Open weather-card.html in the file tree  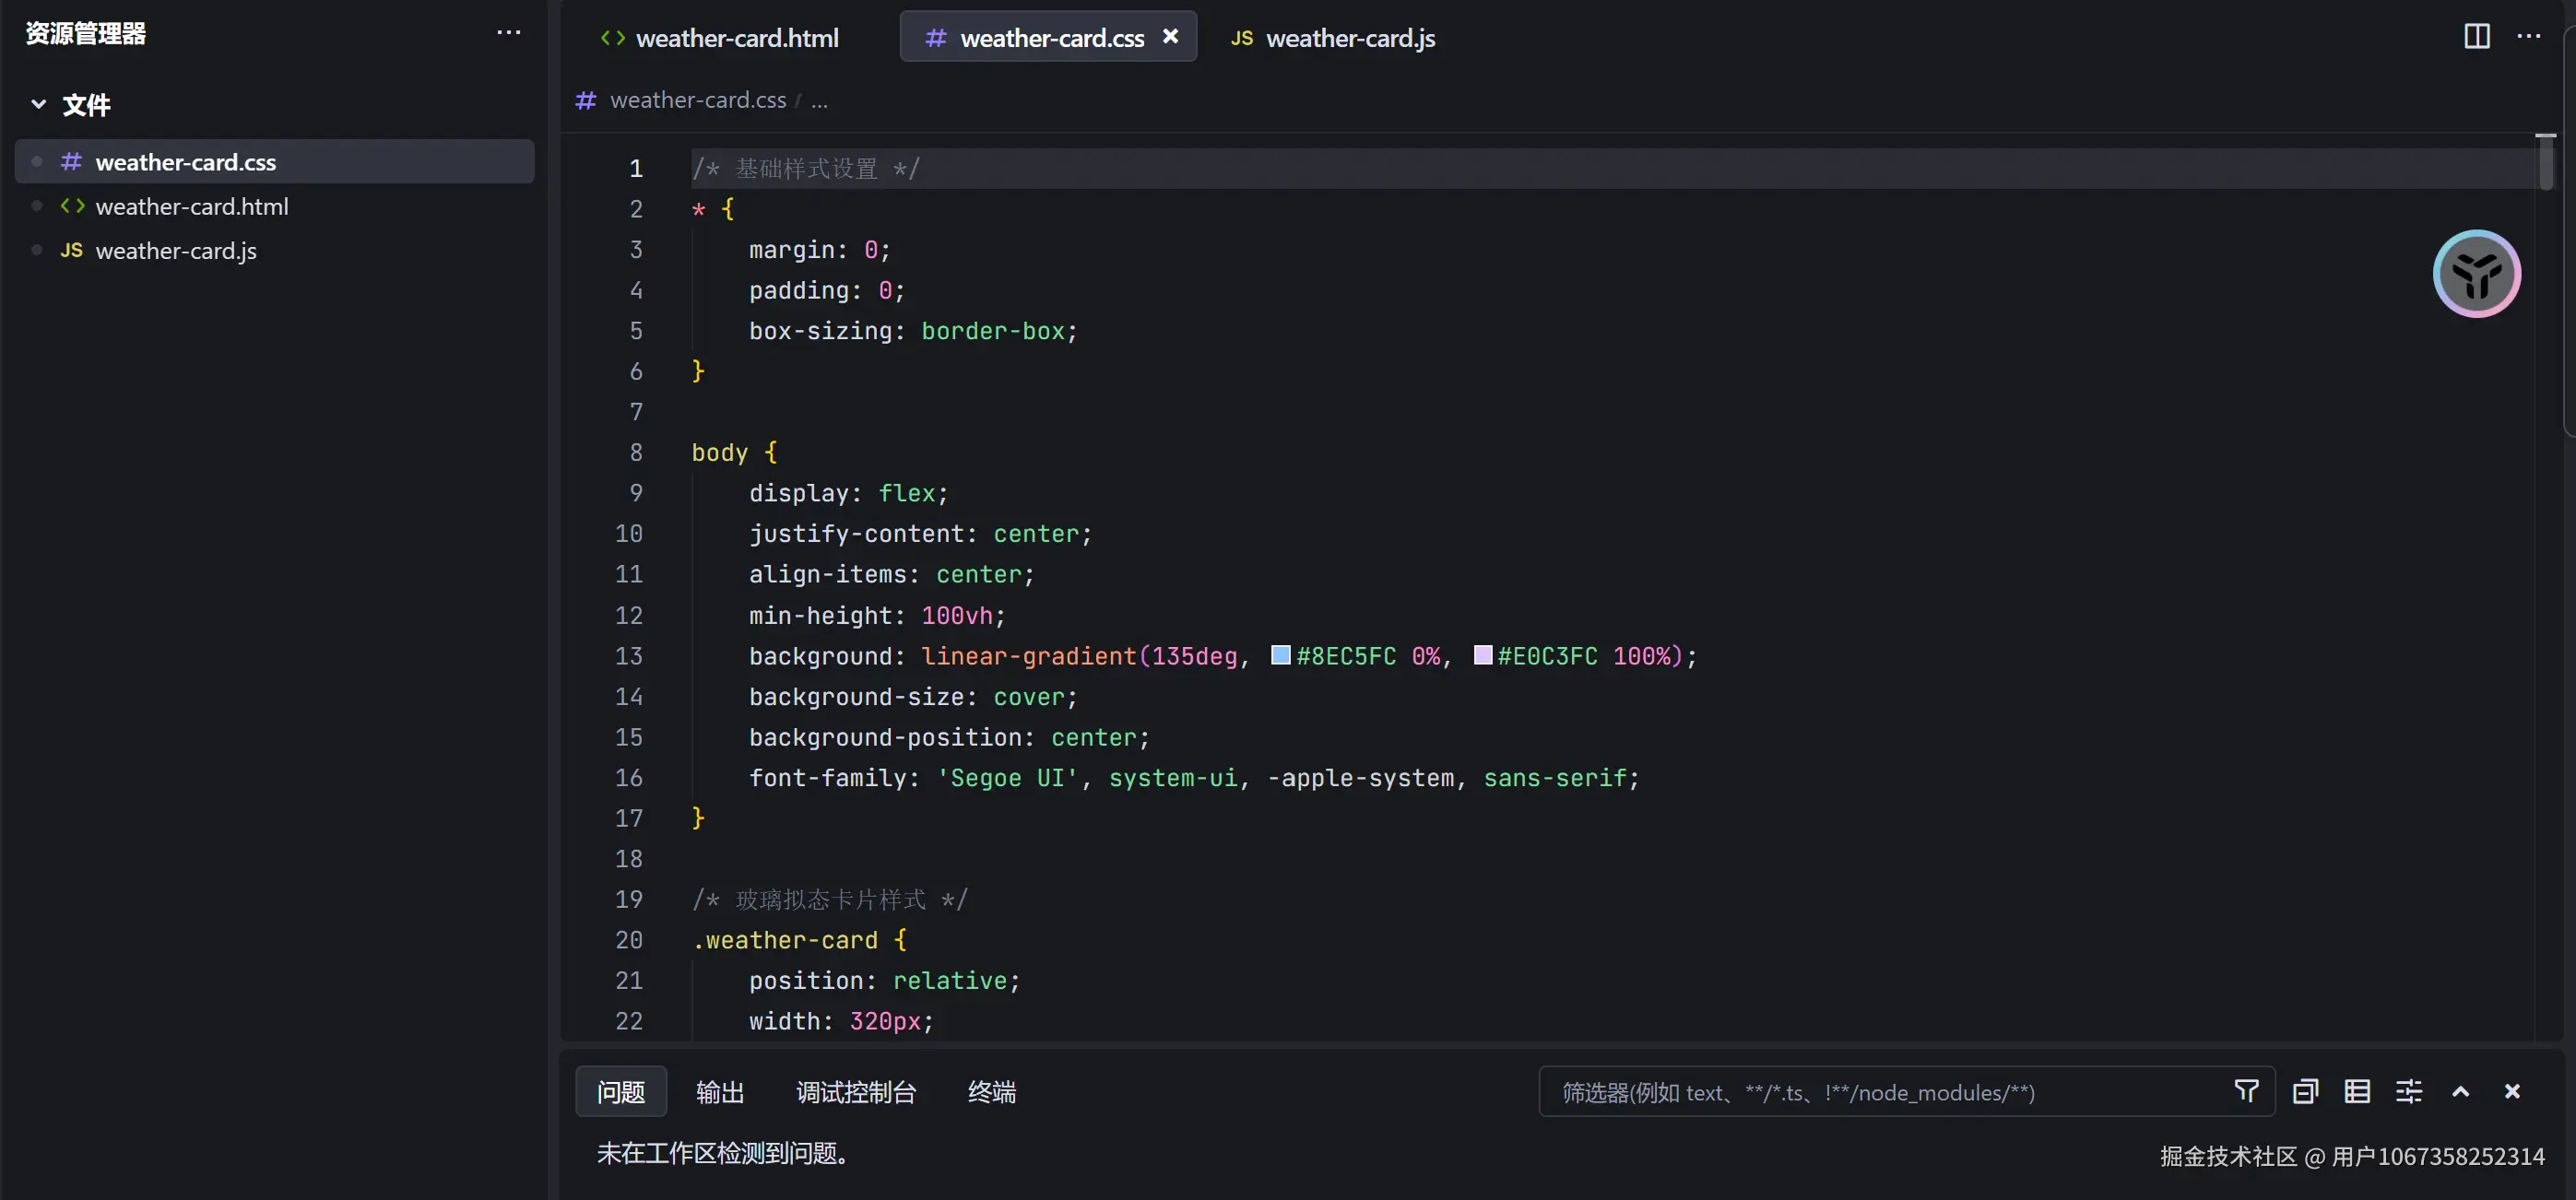pos(191,207)
